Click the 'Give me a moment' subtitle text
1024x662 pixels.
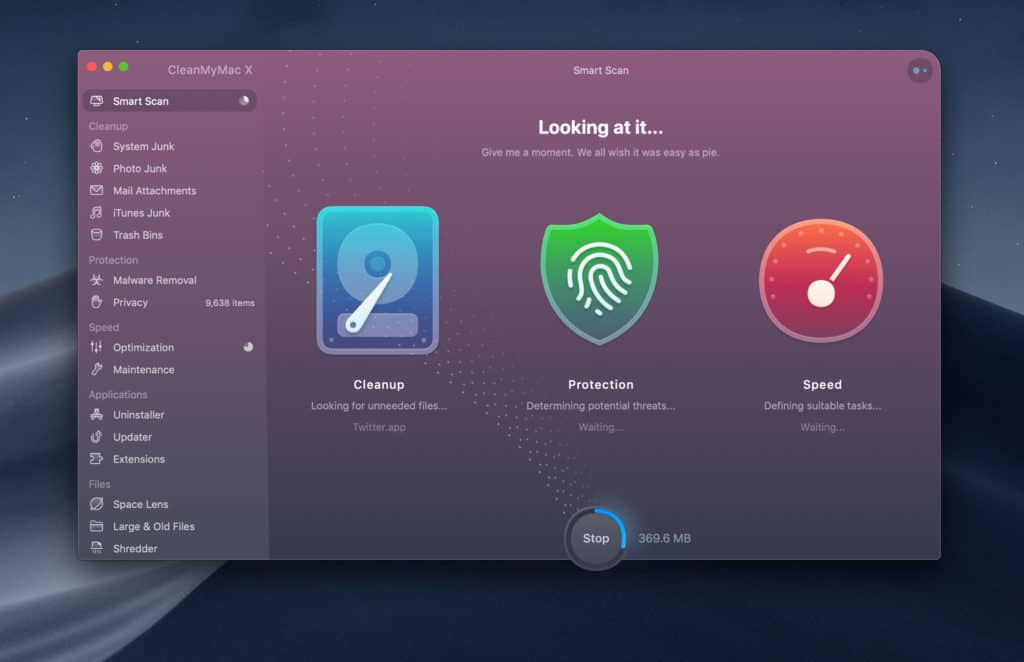[600, 152]
